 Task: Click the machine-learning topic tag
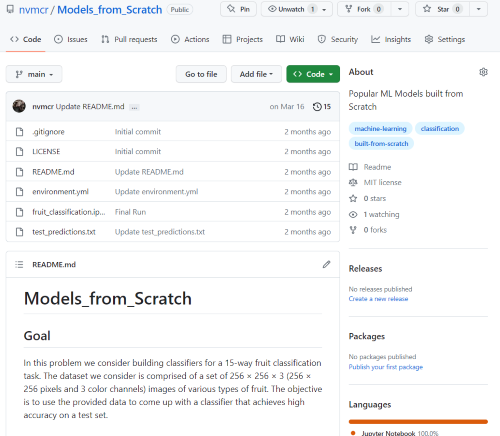[x=380, y=129]
